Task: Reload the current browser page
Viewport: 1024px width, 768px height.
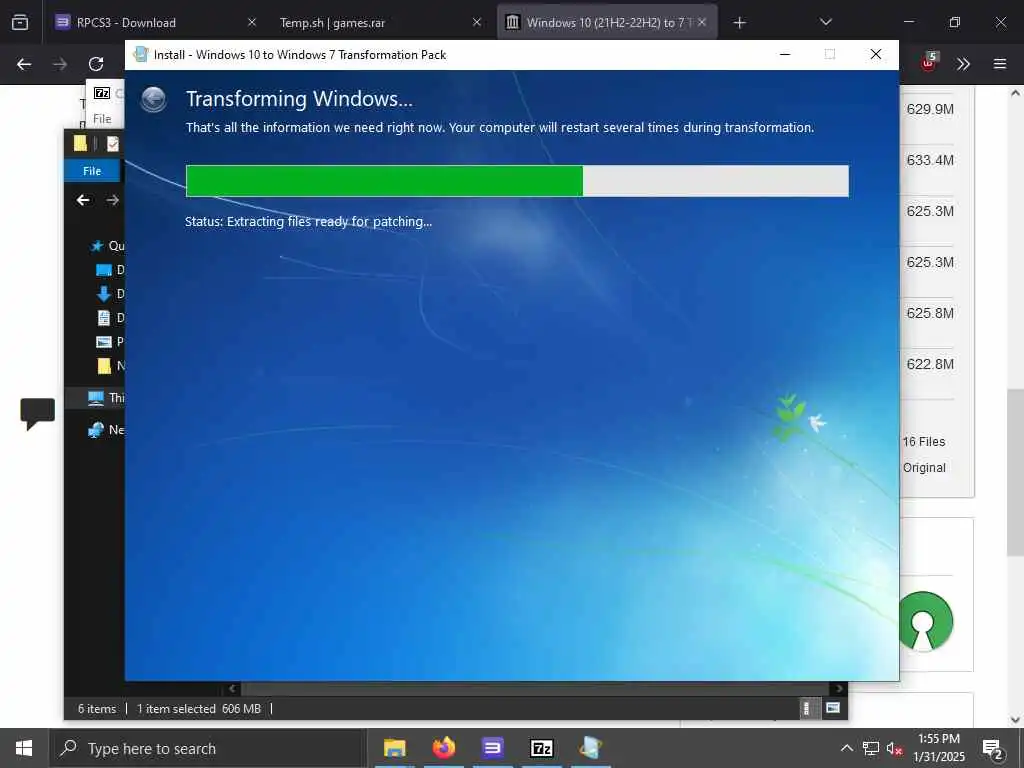Action: [x=96, y=64]
